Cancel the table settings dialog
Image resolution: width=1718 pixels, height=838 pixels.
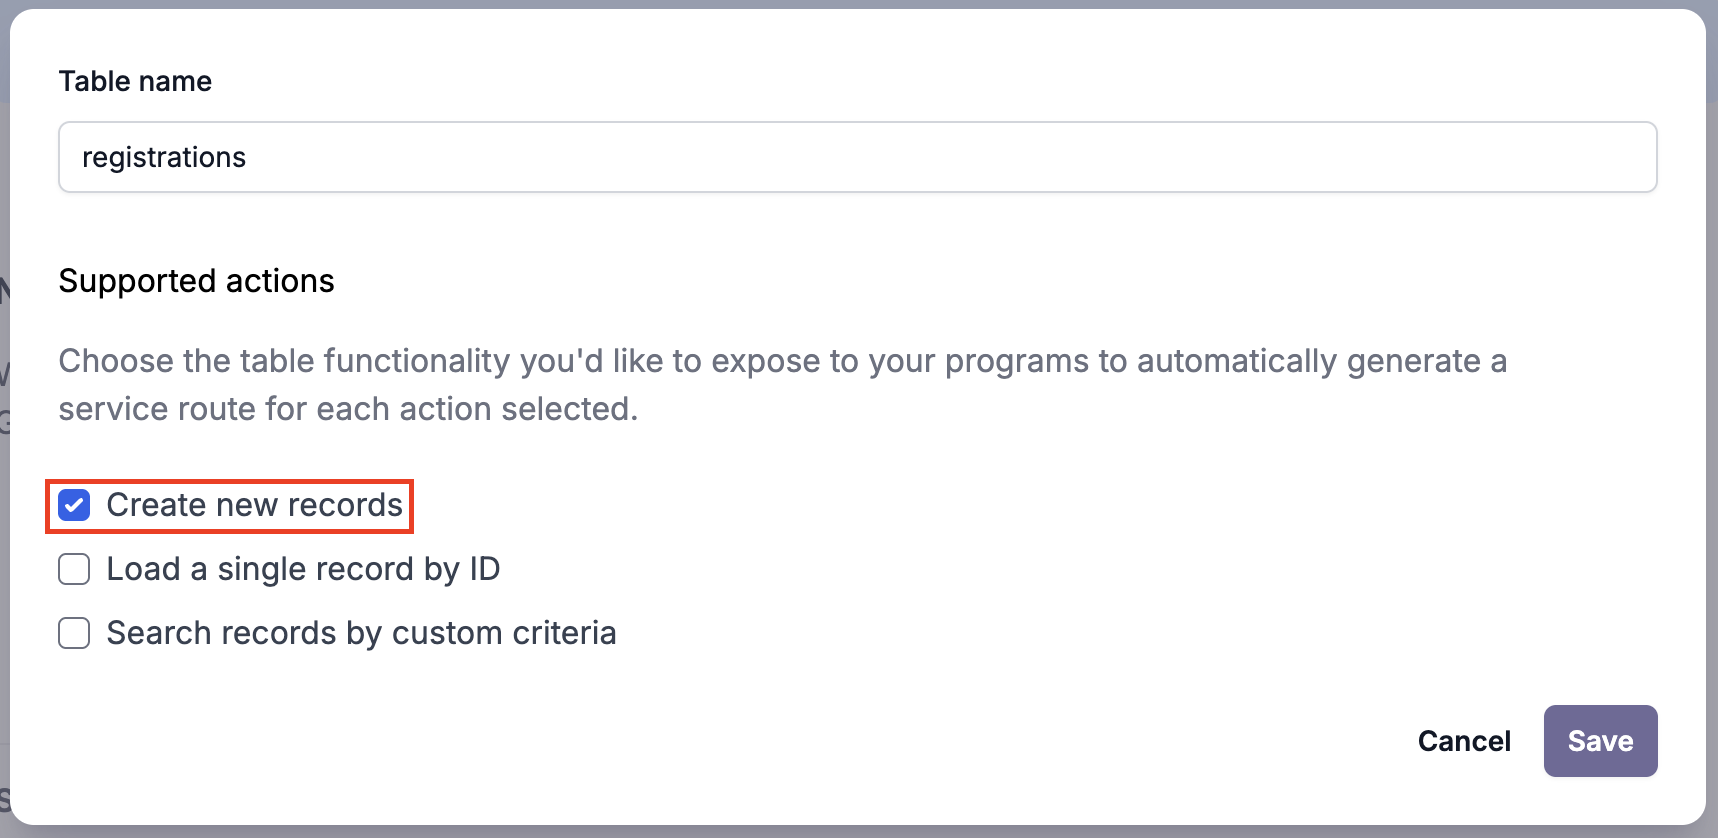[x=1463, y=741]
